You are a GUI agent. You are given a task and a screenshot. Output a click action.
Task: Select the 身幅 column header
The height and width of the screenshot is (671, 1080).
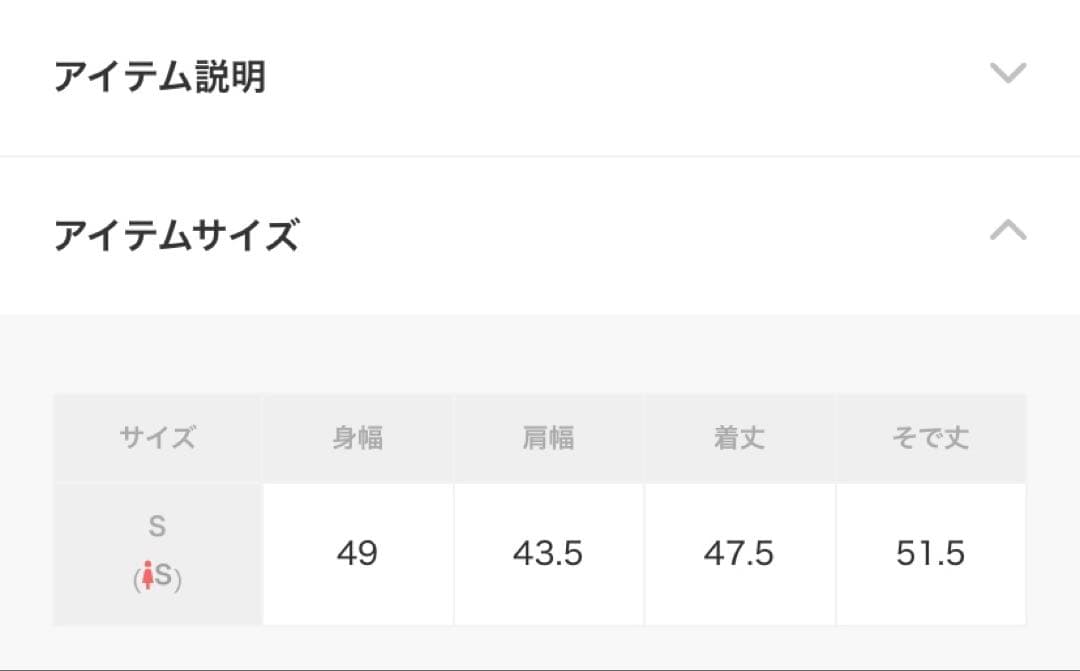click(358, 436)
